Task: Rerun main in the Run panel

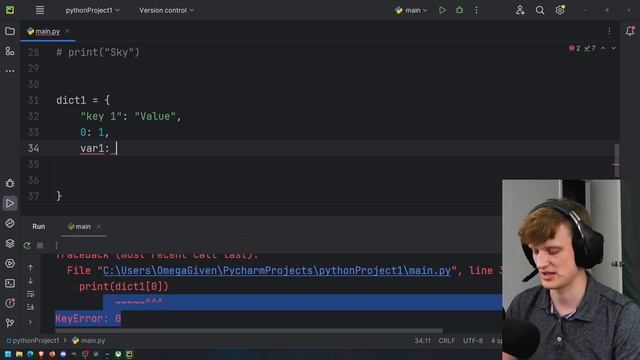Action: (27, 245)
